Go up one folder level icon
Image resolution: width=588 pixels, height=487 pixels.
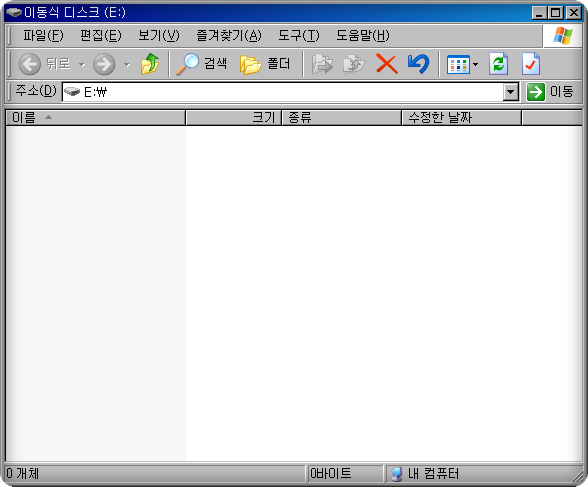point(150,64)
